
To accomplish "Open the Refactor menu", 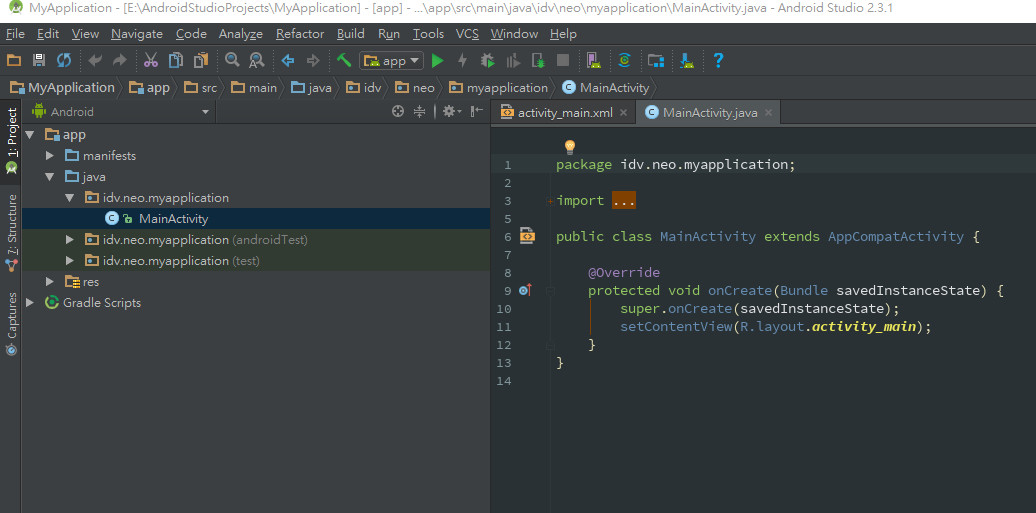I will point(300,34).
